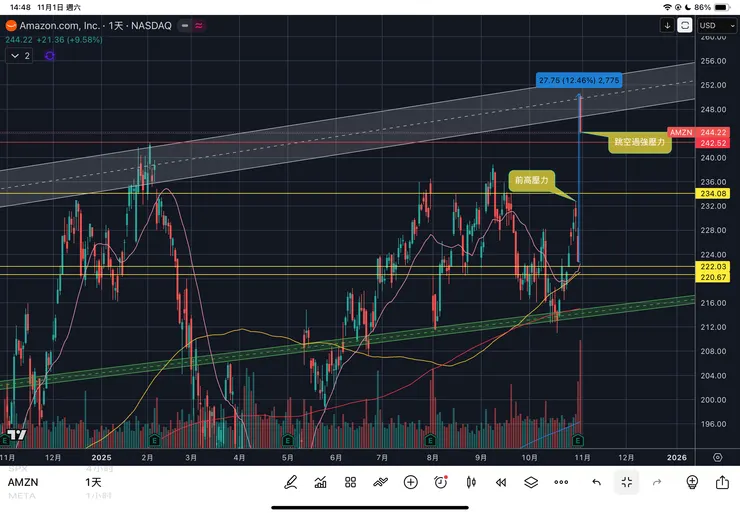Screen dimensions: 740x514
Task: Tap the battery 86% status indicator
Action: click(713, 7)
